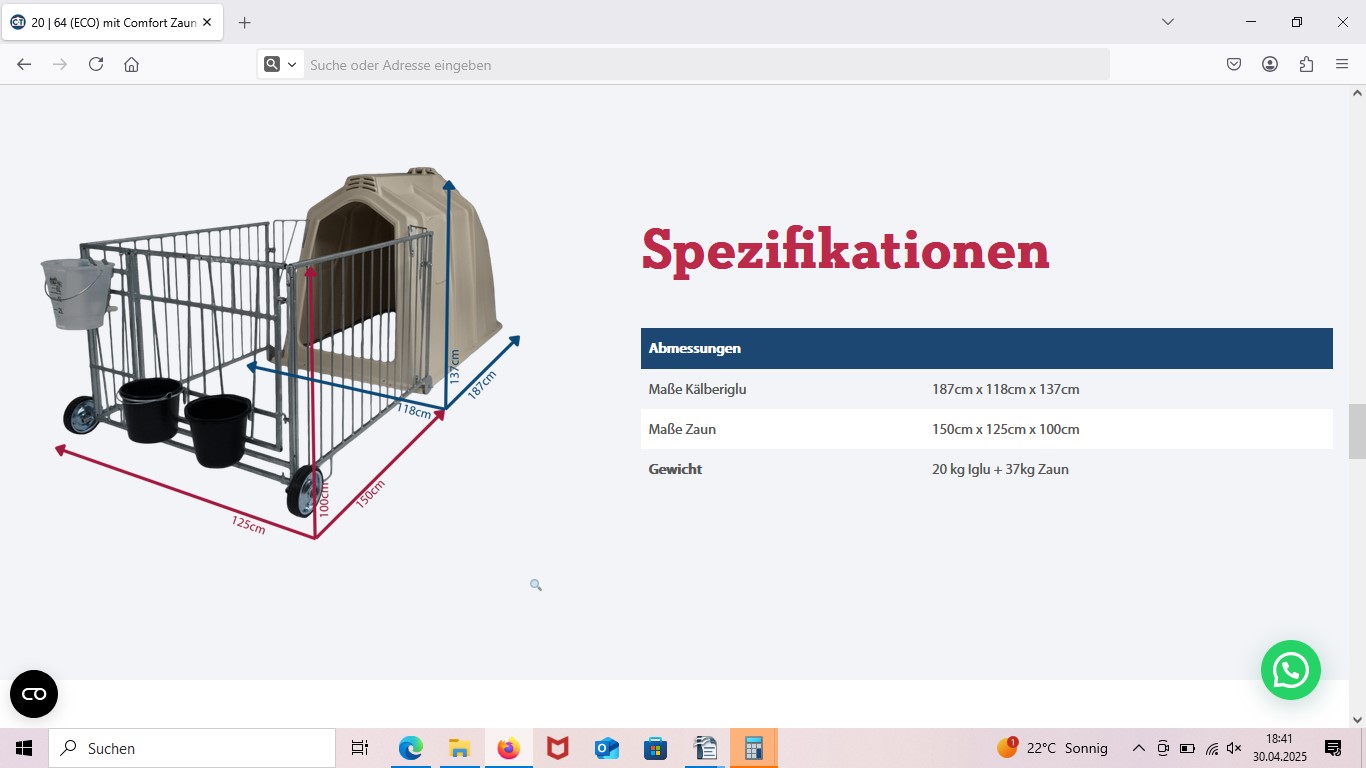Viewport: 1366px width, 768px height.
Task: Save page to Pocket
Action: click(1234, 64)
